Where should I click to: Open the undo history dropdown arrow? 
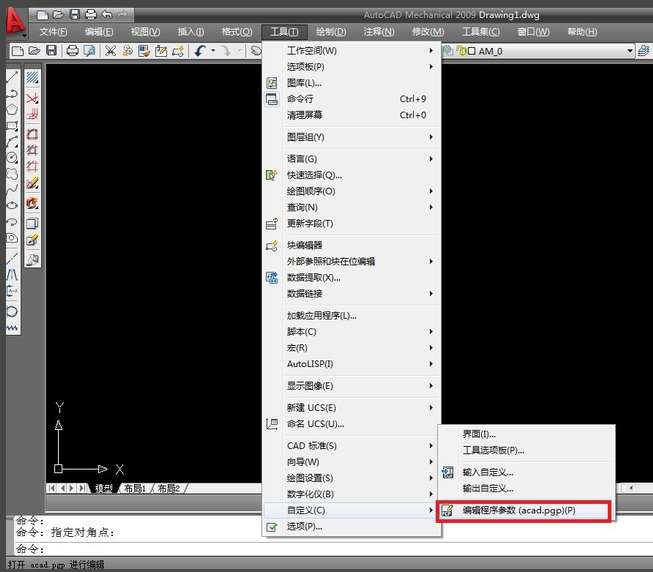tap(213, 51)
